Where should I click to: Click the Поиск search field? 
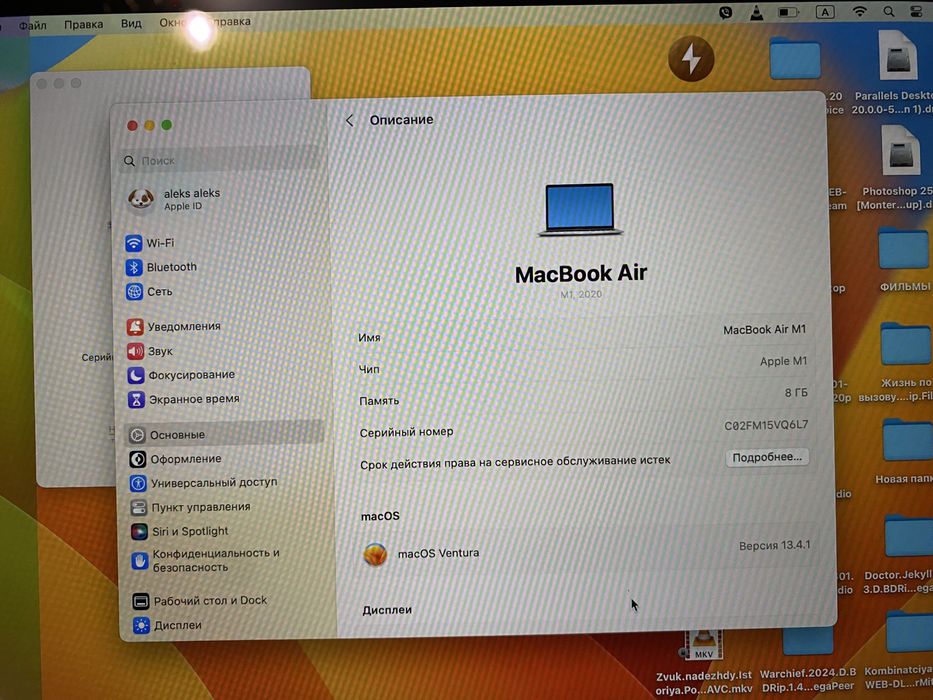point(221,161)
